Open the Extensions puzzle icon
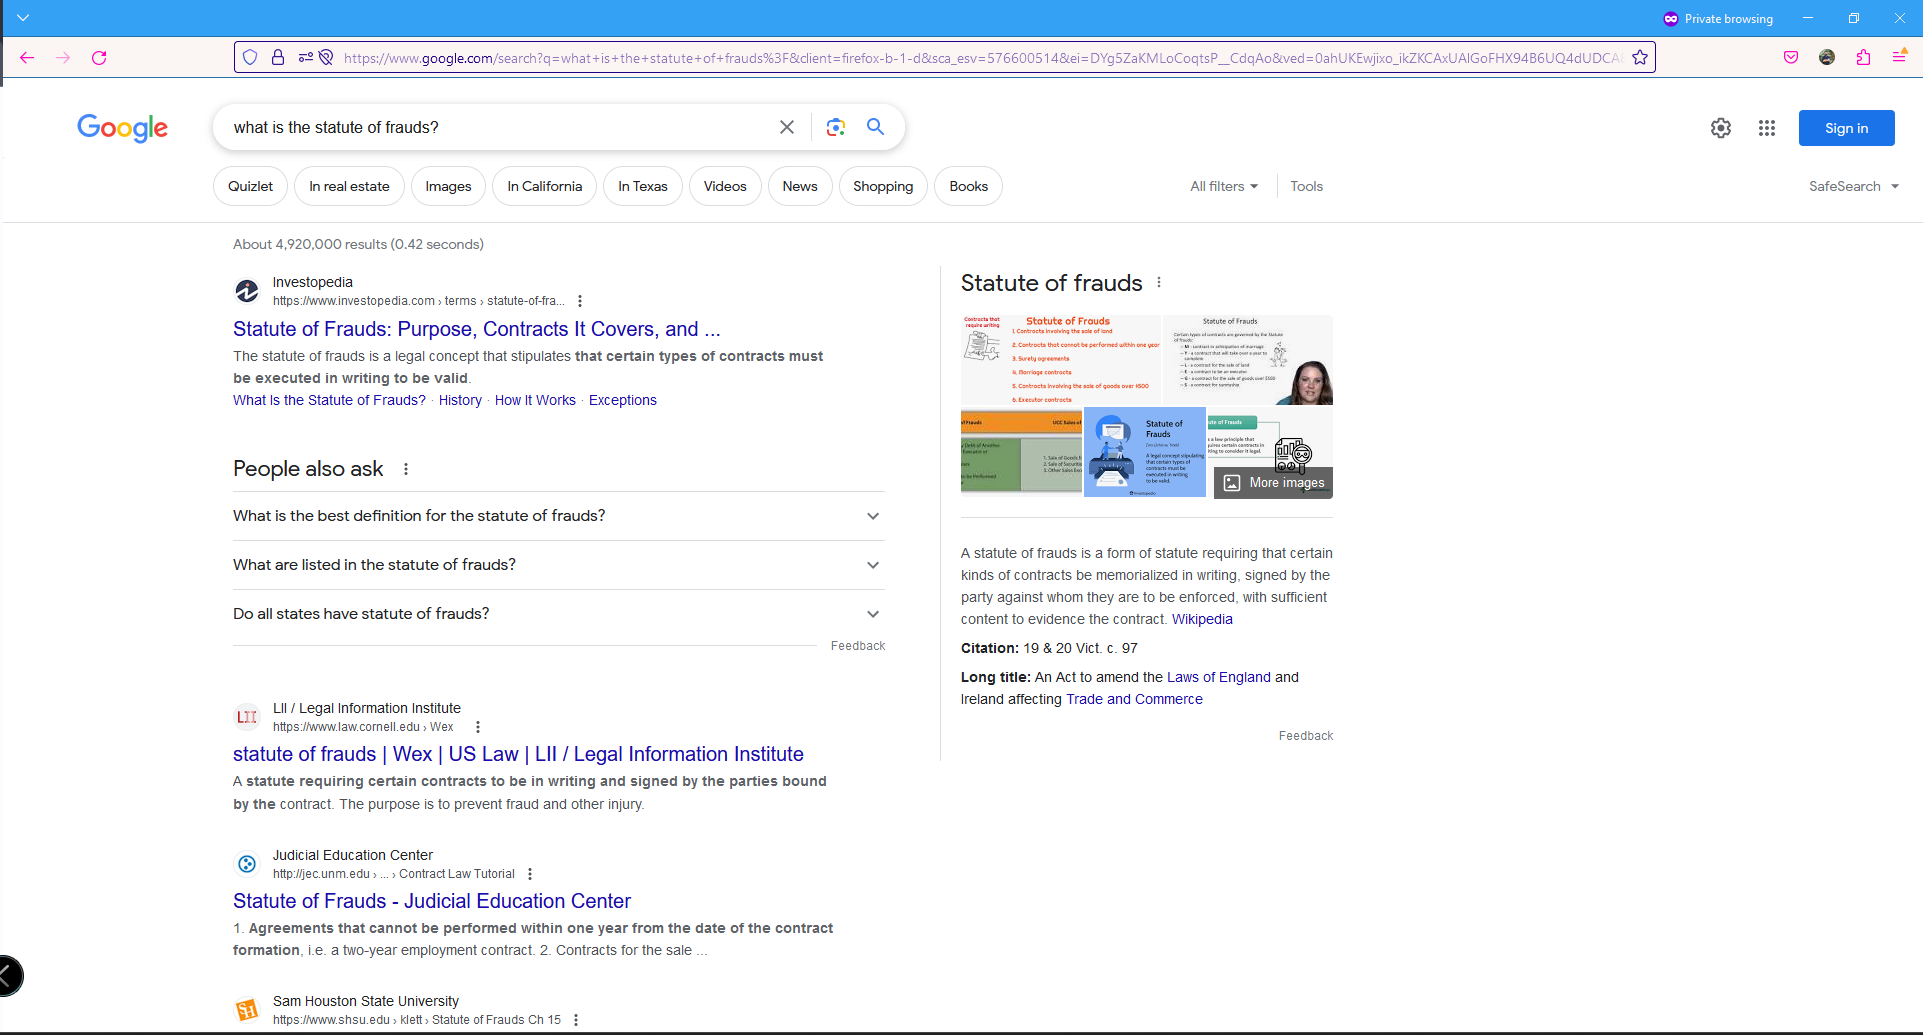 point(1863,58)
